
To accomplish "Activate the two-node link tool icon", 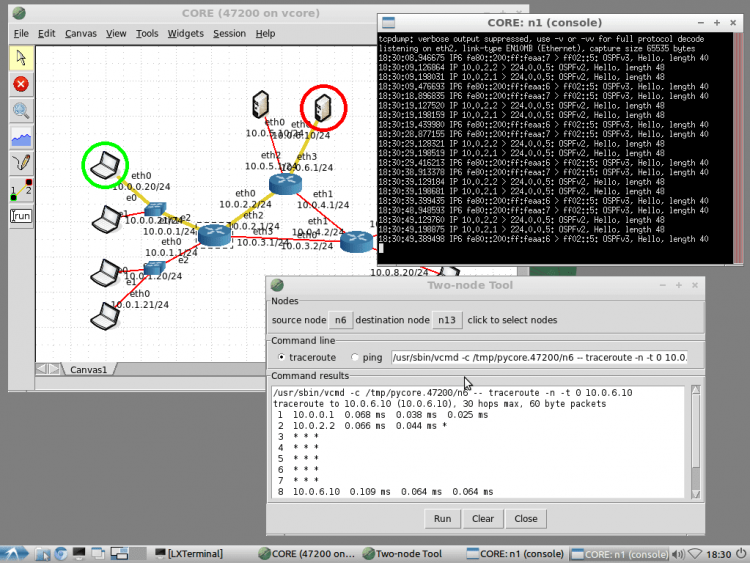I will (x=21, y=189).
